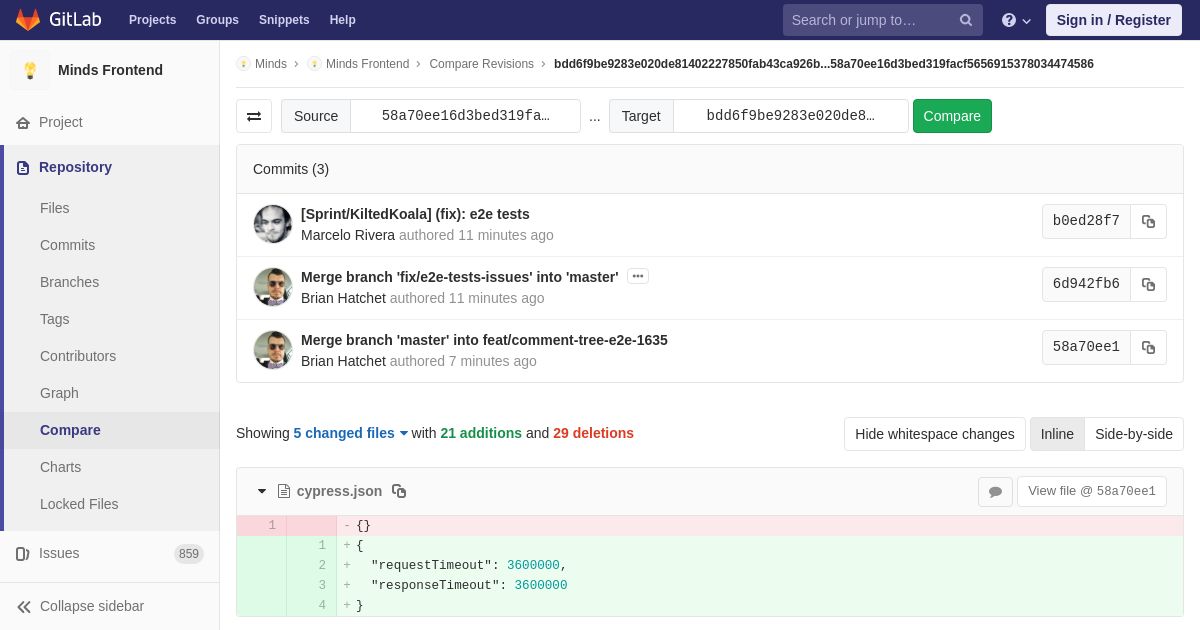The height and width of the screenshot is (630, 1200).
Task: Click the search magnifier icon
Action: 966,20
